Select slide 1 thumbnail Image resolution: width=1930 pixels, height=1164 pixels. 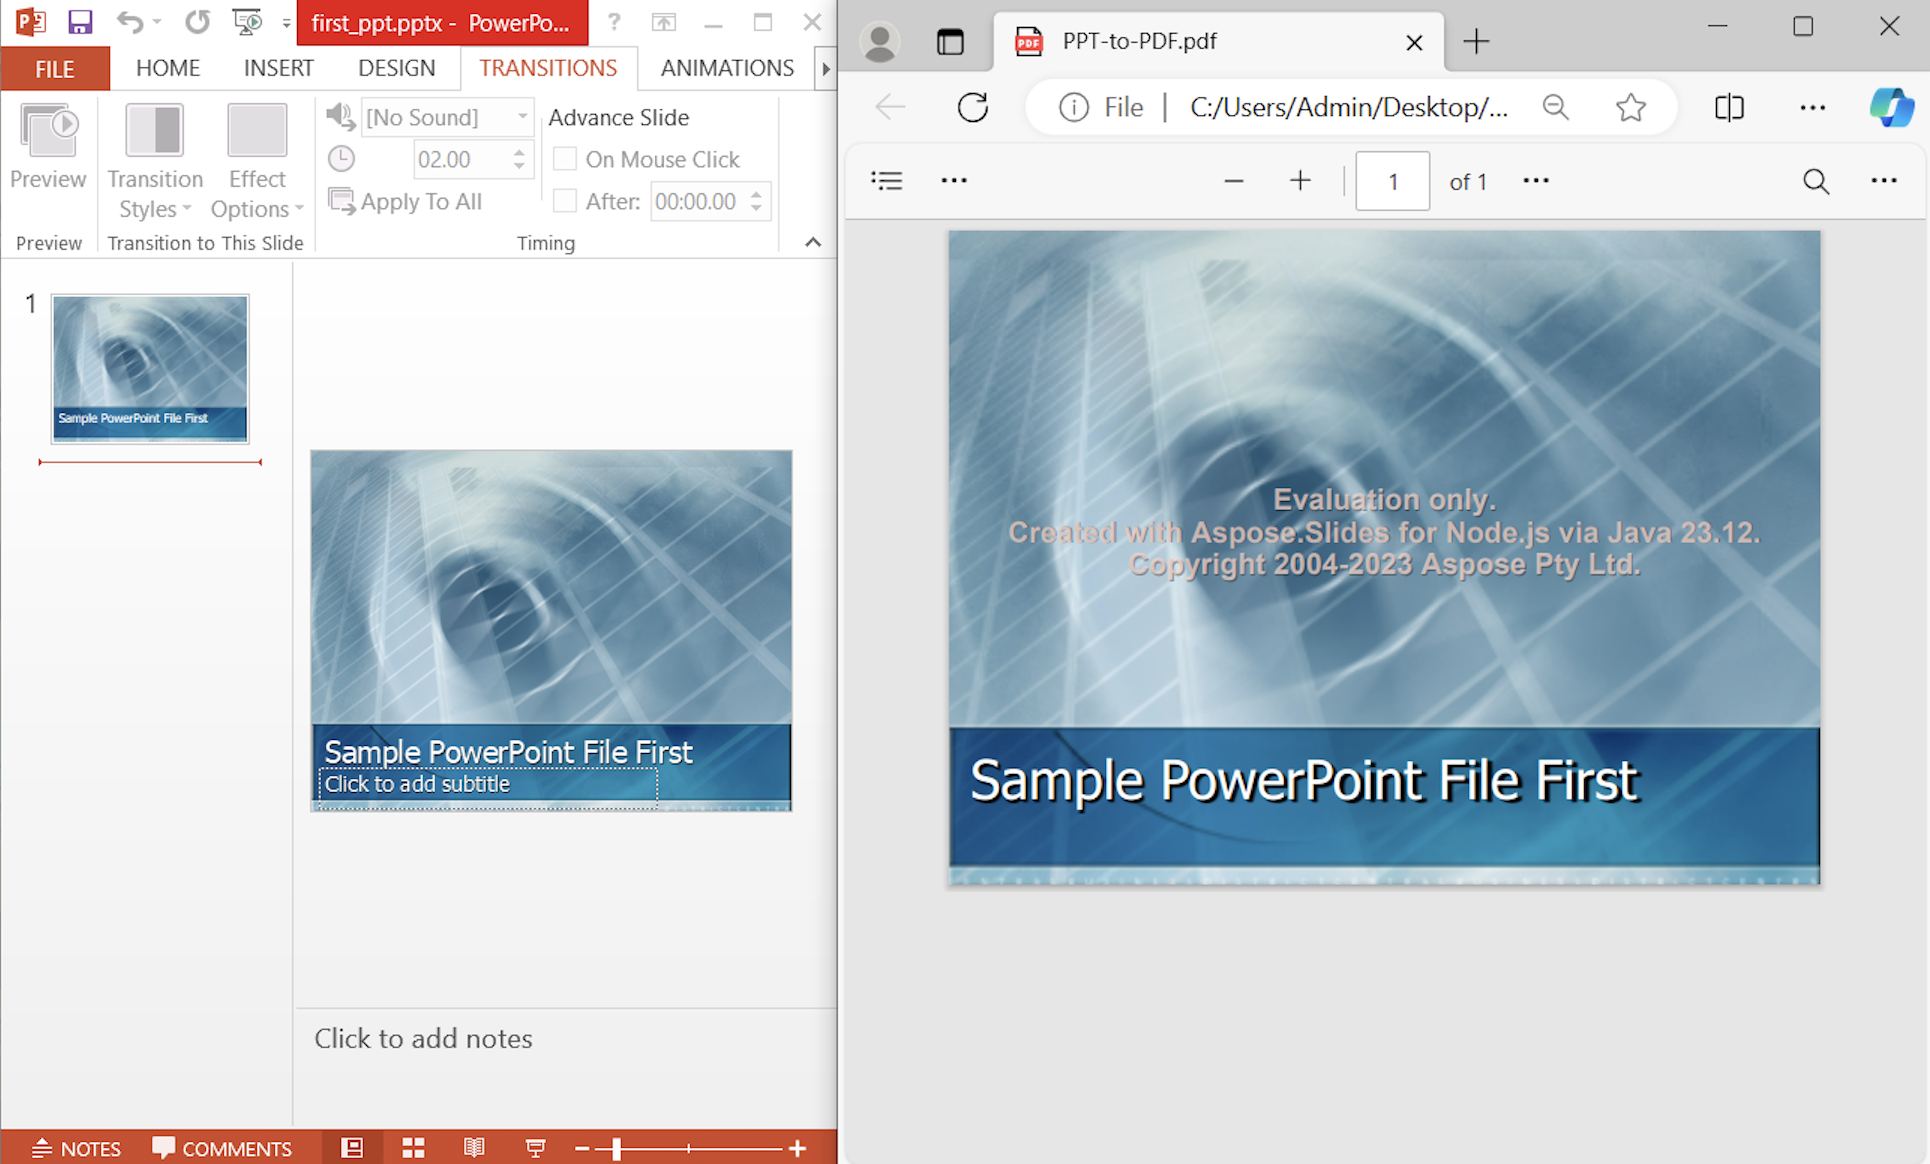(149, 368)
